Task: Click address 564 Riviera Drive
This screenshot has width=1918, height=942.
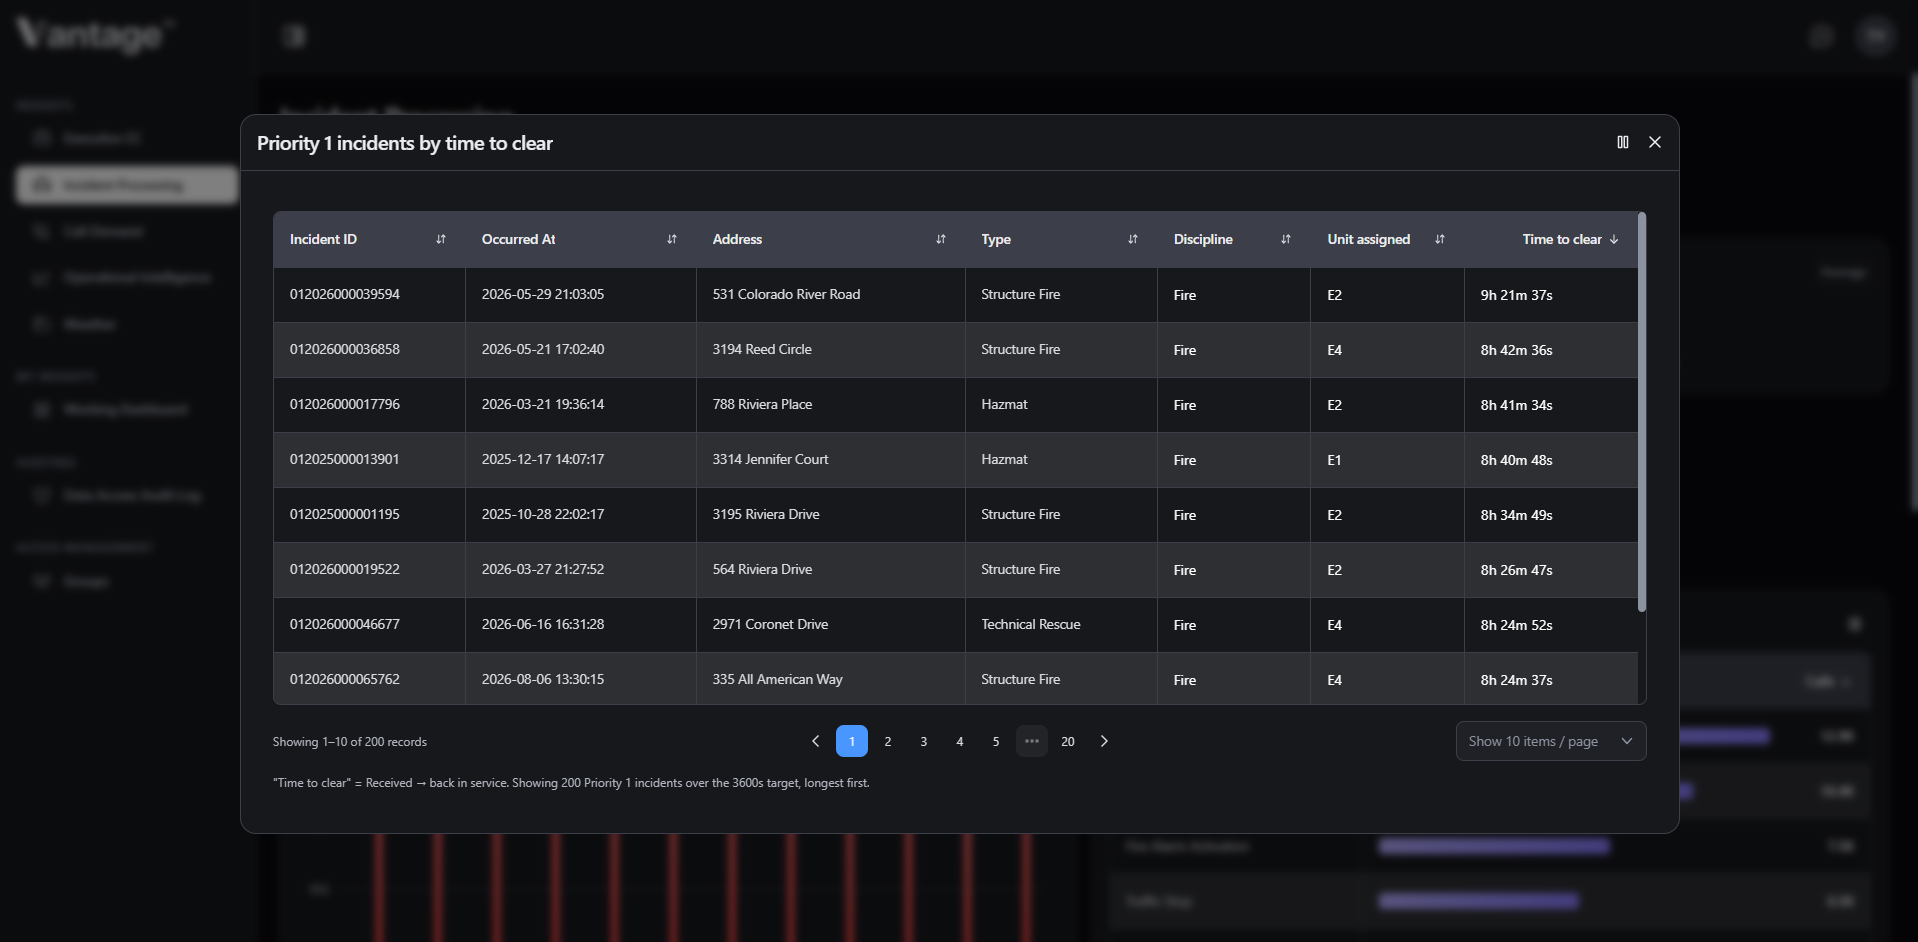Action: (x=762, y=570)
